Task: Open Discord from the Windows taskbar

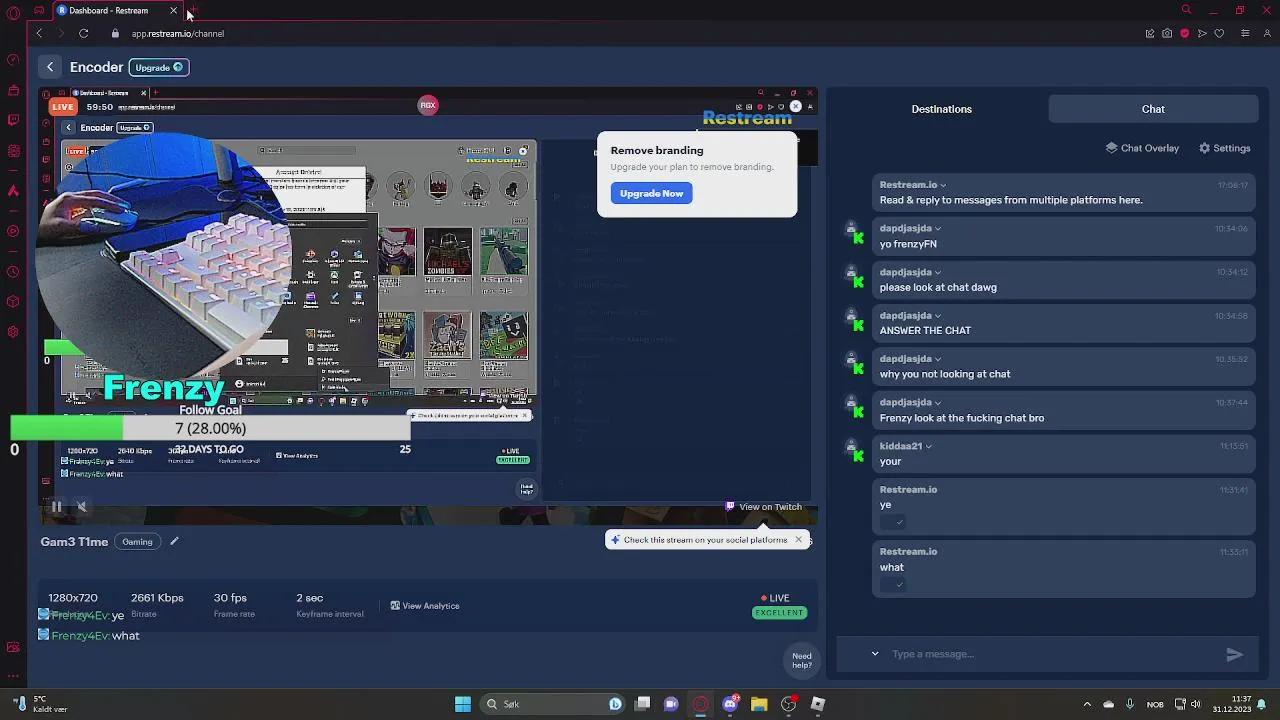Action: coord(730,704)
